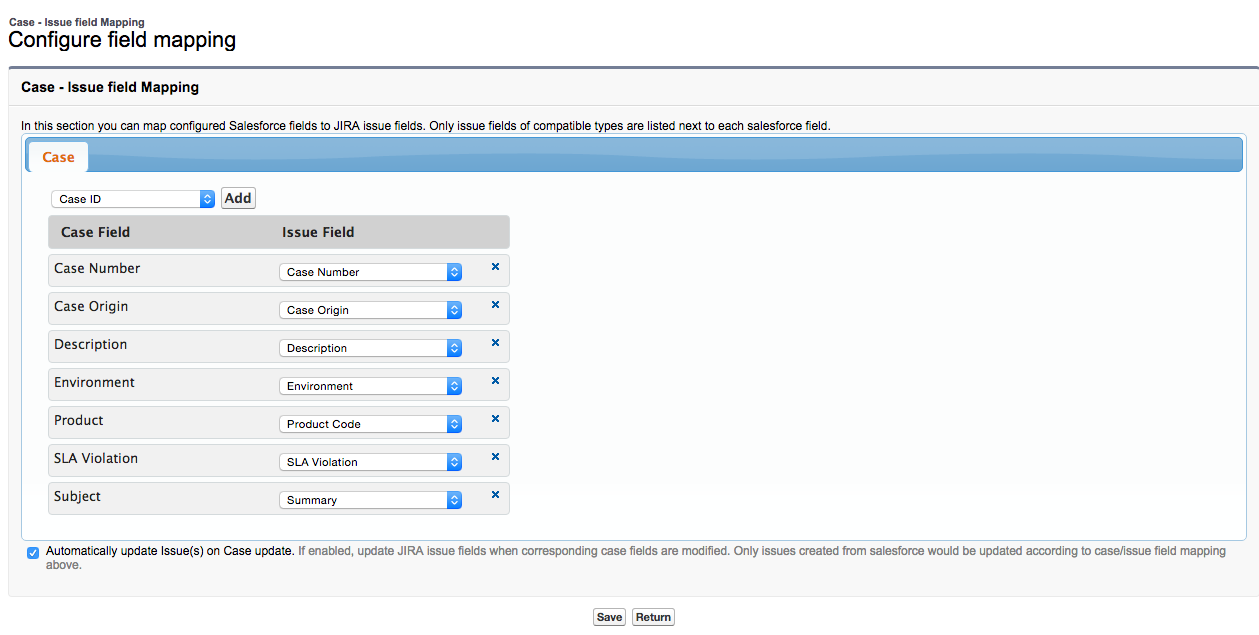Open the Summary dropdown for Subject
1259x635 pixels.
coord(370,500)
